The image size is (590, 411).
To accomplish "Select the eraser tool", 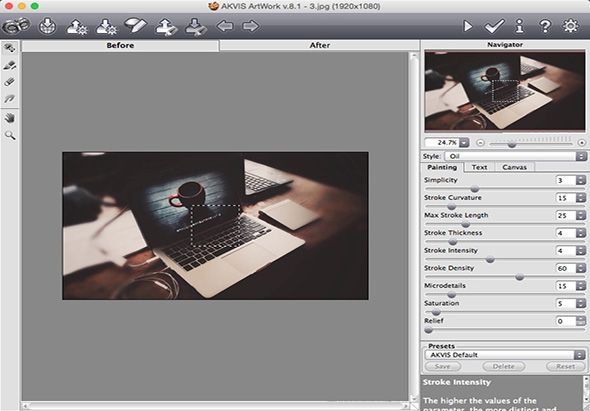I will click(9, 82).
